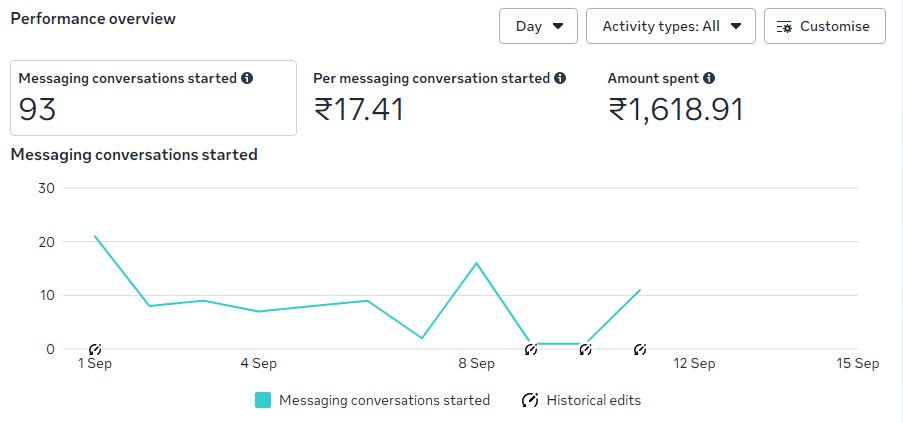Click info icon next to Per messaging conversation started
903x423 pixels.
tap(560, 78)
